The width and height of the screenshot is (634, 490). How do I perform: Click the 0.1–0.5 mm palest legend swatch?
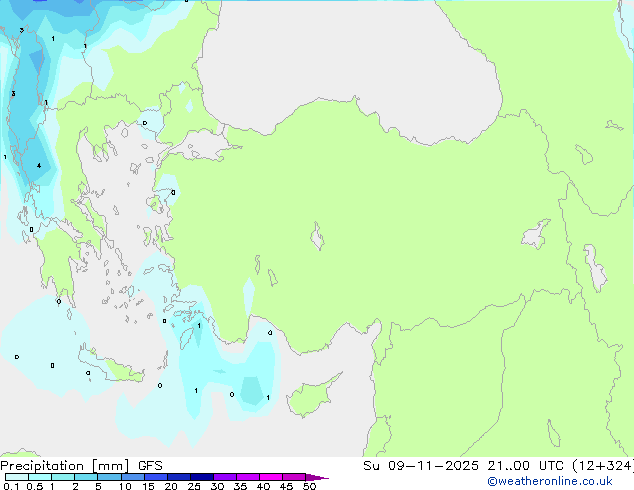tap(17, 477)
